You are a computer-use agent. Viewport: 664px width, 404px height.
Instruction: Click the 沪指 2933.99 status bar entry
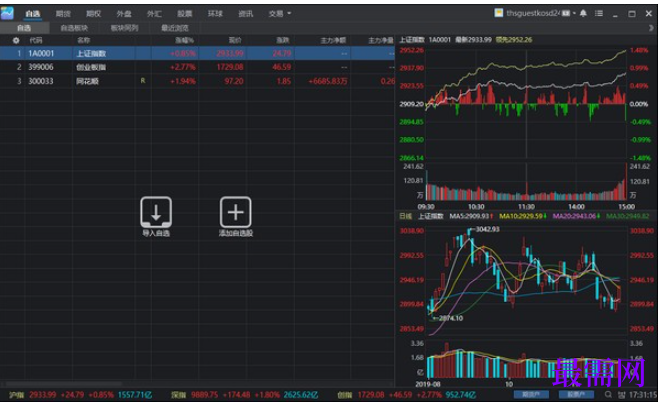point(80,395)
